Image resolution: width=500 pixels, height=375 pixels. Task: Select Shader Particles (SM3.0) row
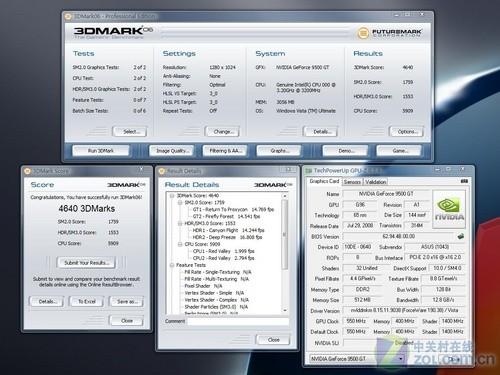[x=216, y=307]
